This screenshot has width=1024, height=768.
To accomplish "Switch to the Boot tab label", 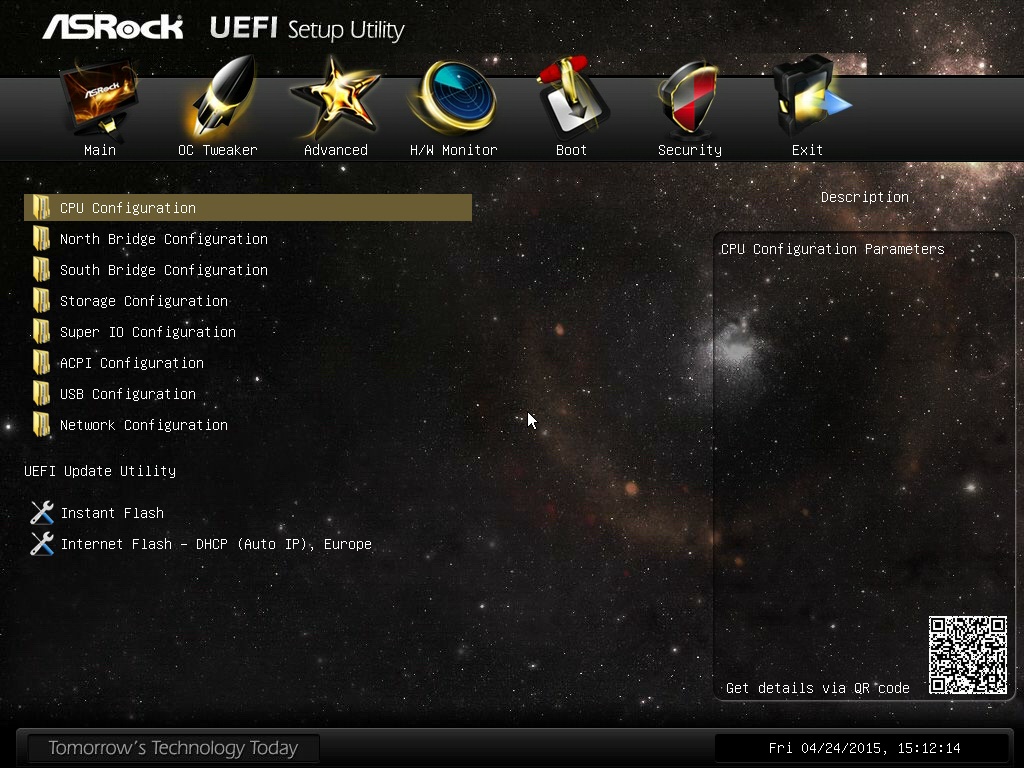I will pos(571,150).
